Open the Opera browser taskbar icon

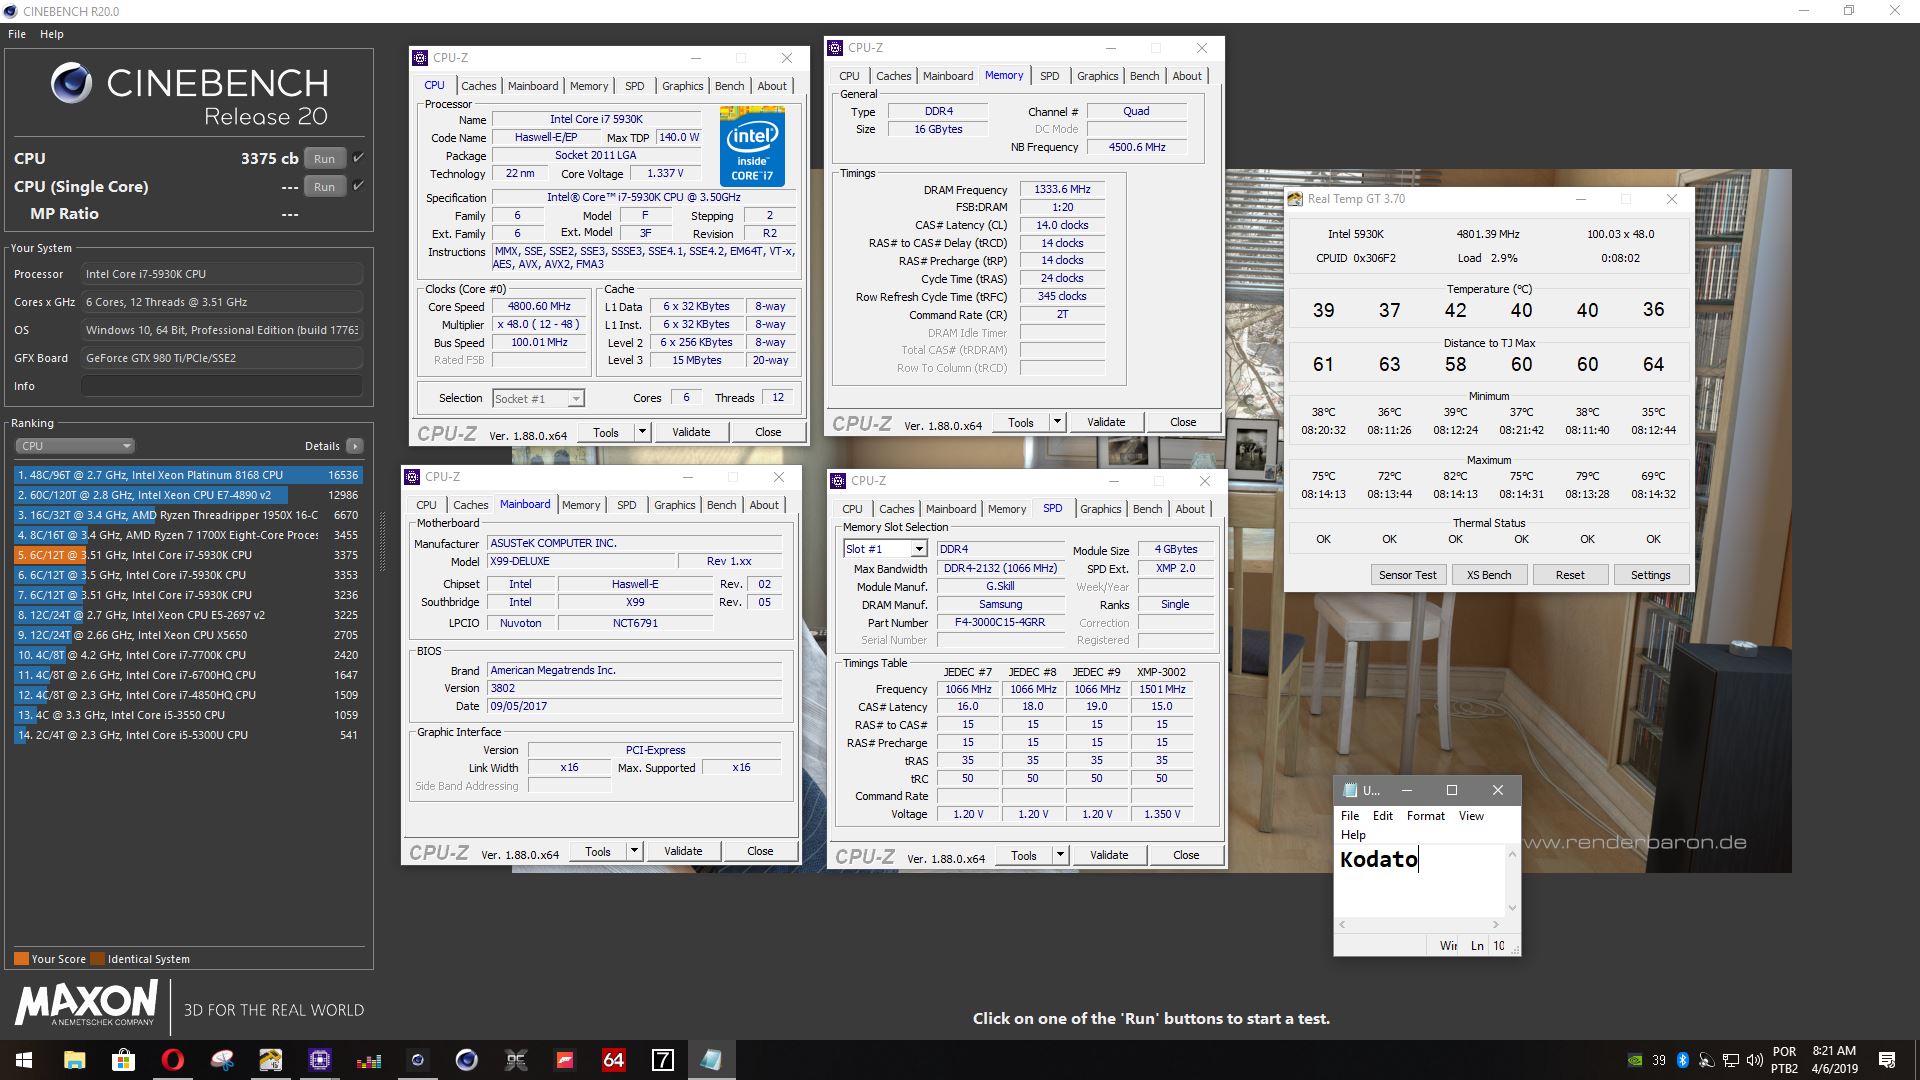[172, 1060]
